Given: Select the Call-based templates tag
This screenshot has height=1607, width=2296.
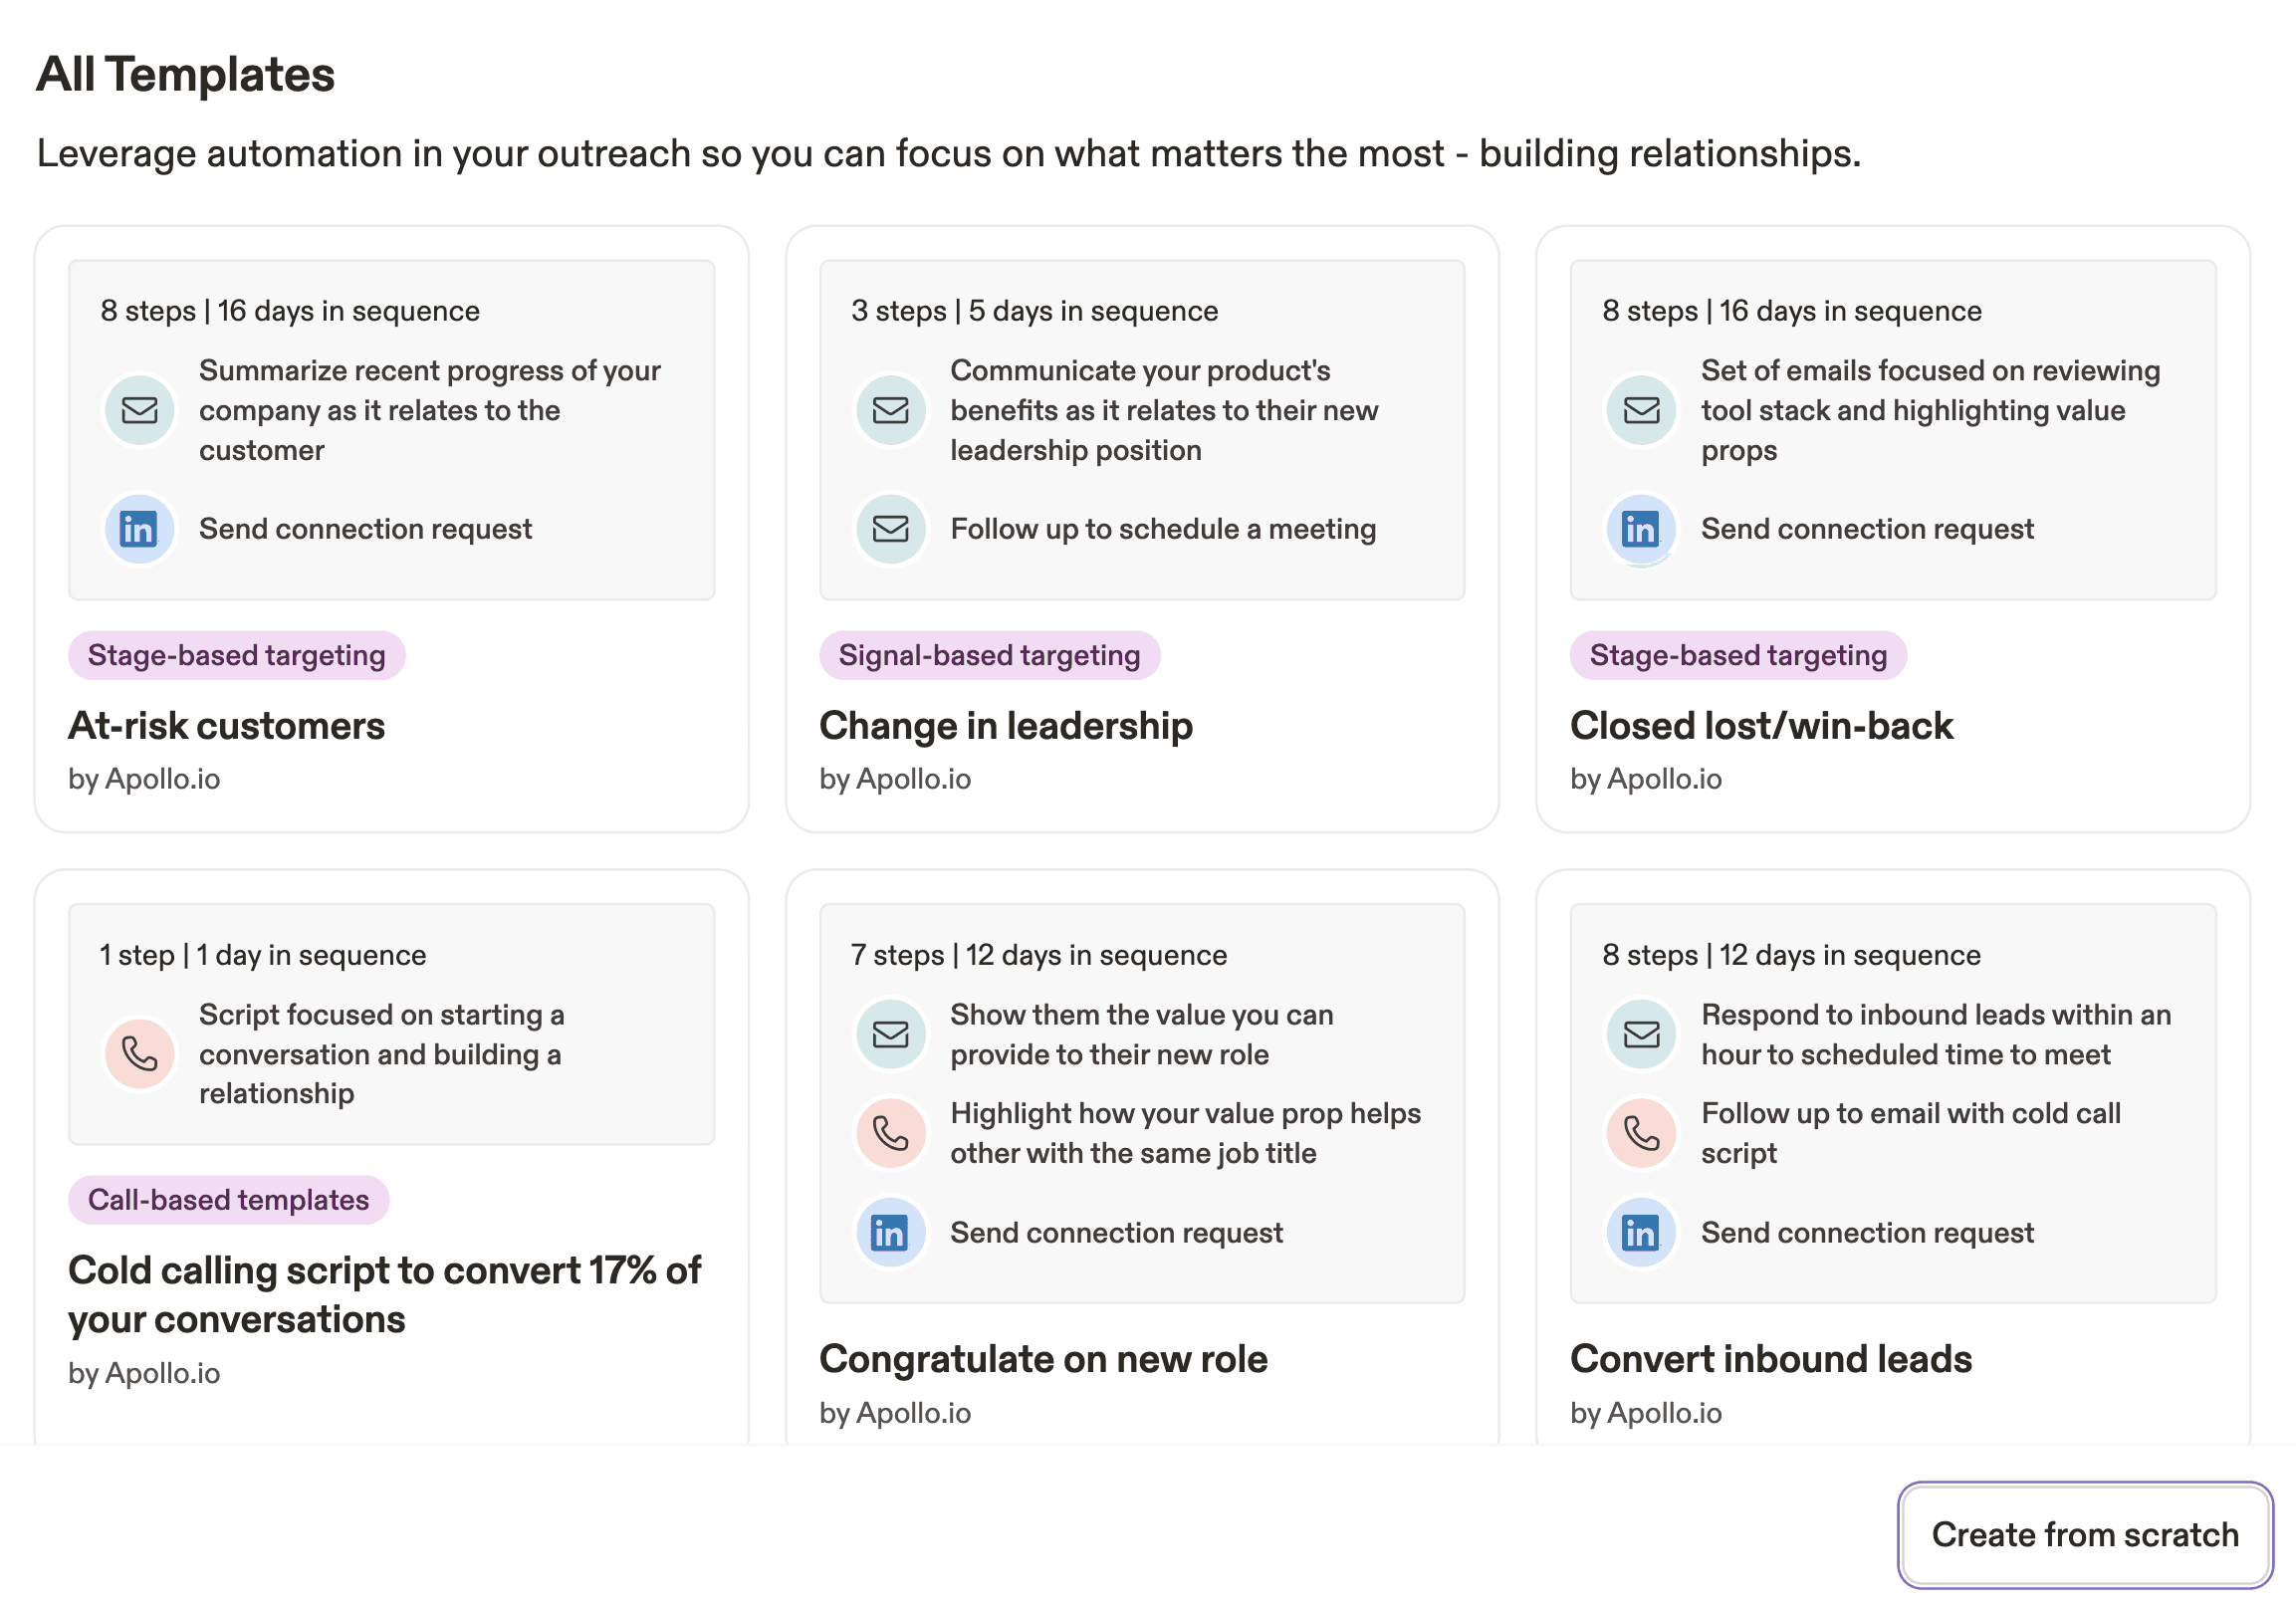Looking at the screenshot, I should (x=229, y=1200).
